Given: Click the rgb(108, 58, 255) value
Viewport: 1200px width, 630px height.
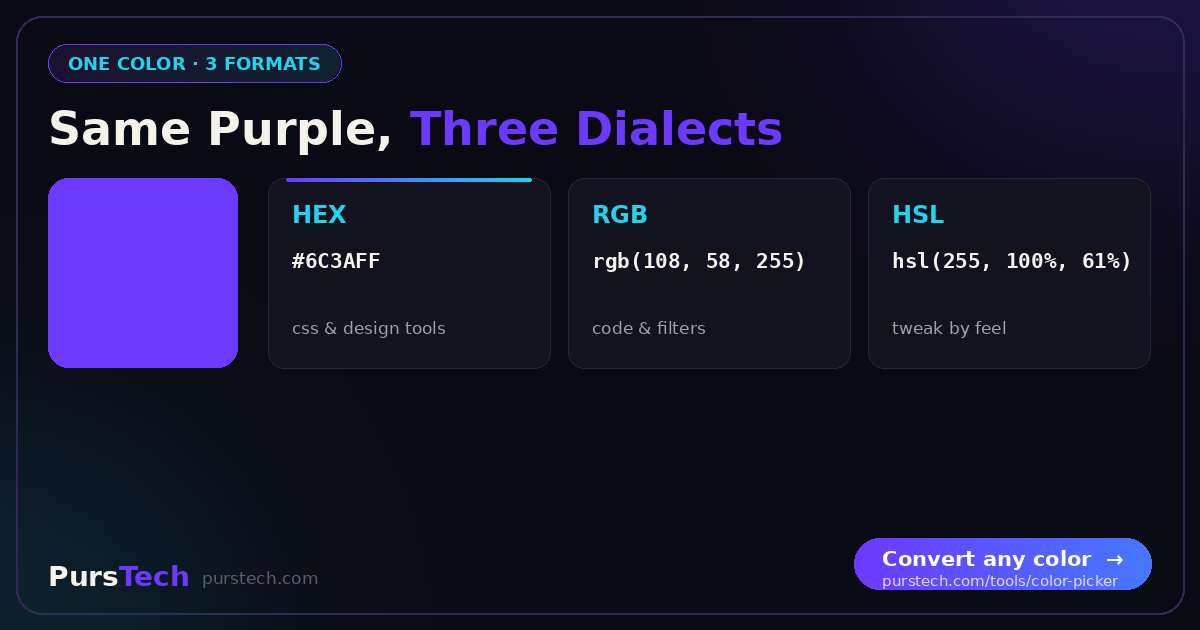Looking at the screenshot, I should point(699,262).
